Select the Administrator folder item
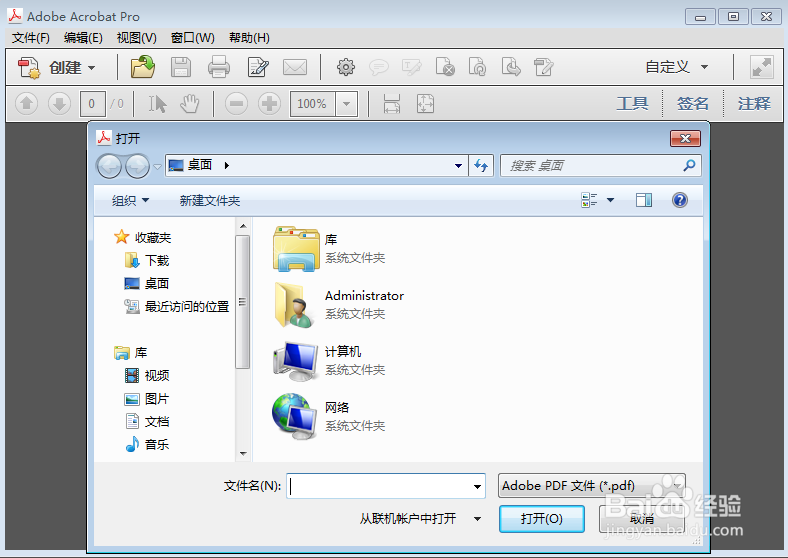788x558 pixels. click(x=339, y=305)
